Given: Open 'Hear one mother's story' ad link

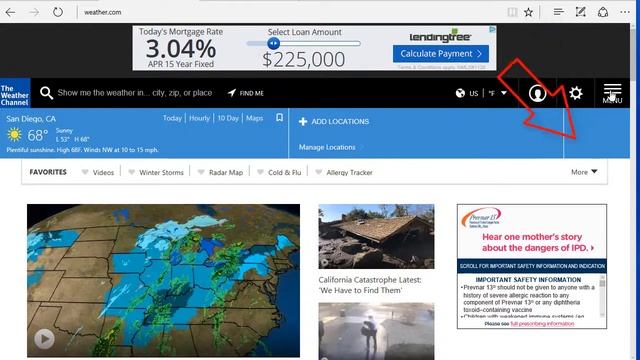Looking at the screenshot, I should coord(538,242).
